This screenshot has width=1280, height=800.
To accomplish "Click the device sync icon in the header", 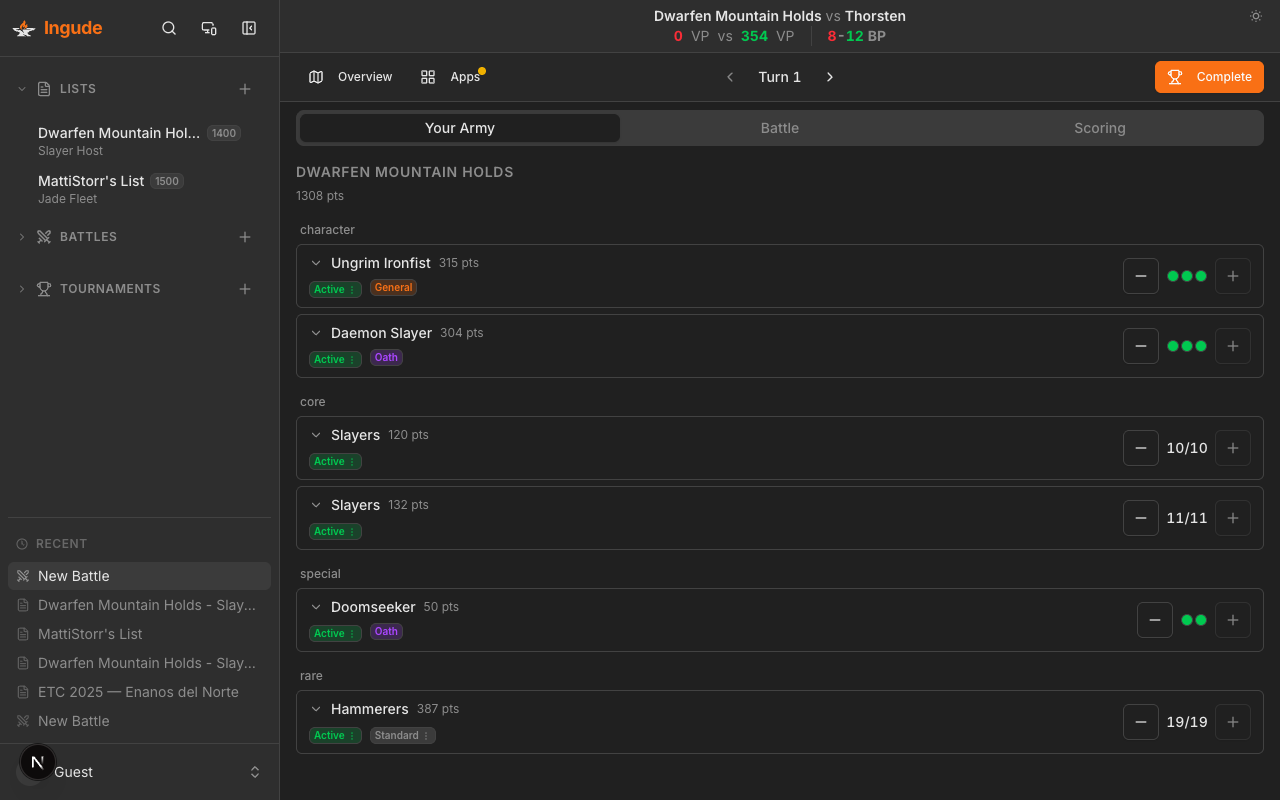I will tap(209, 28).
